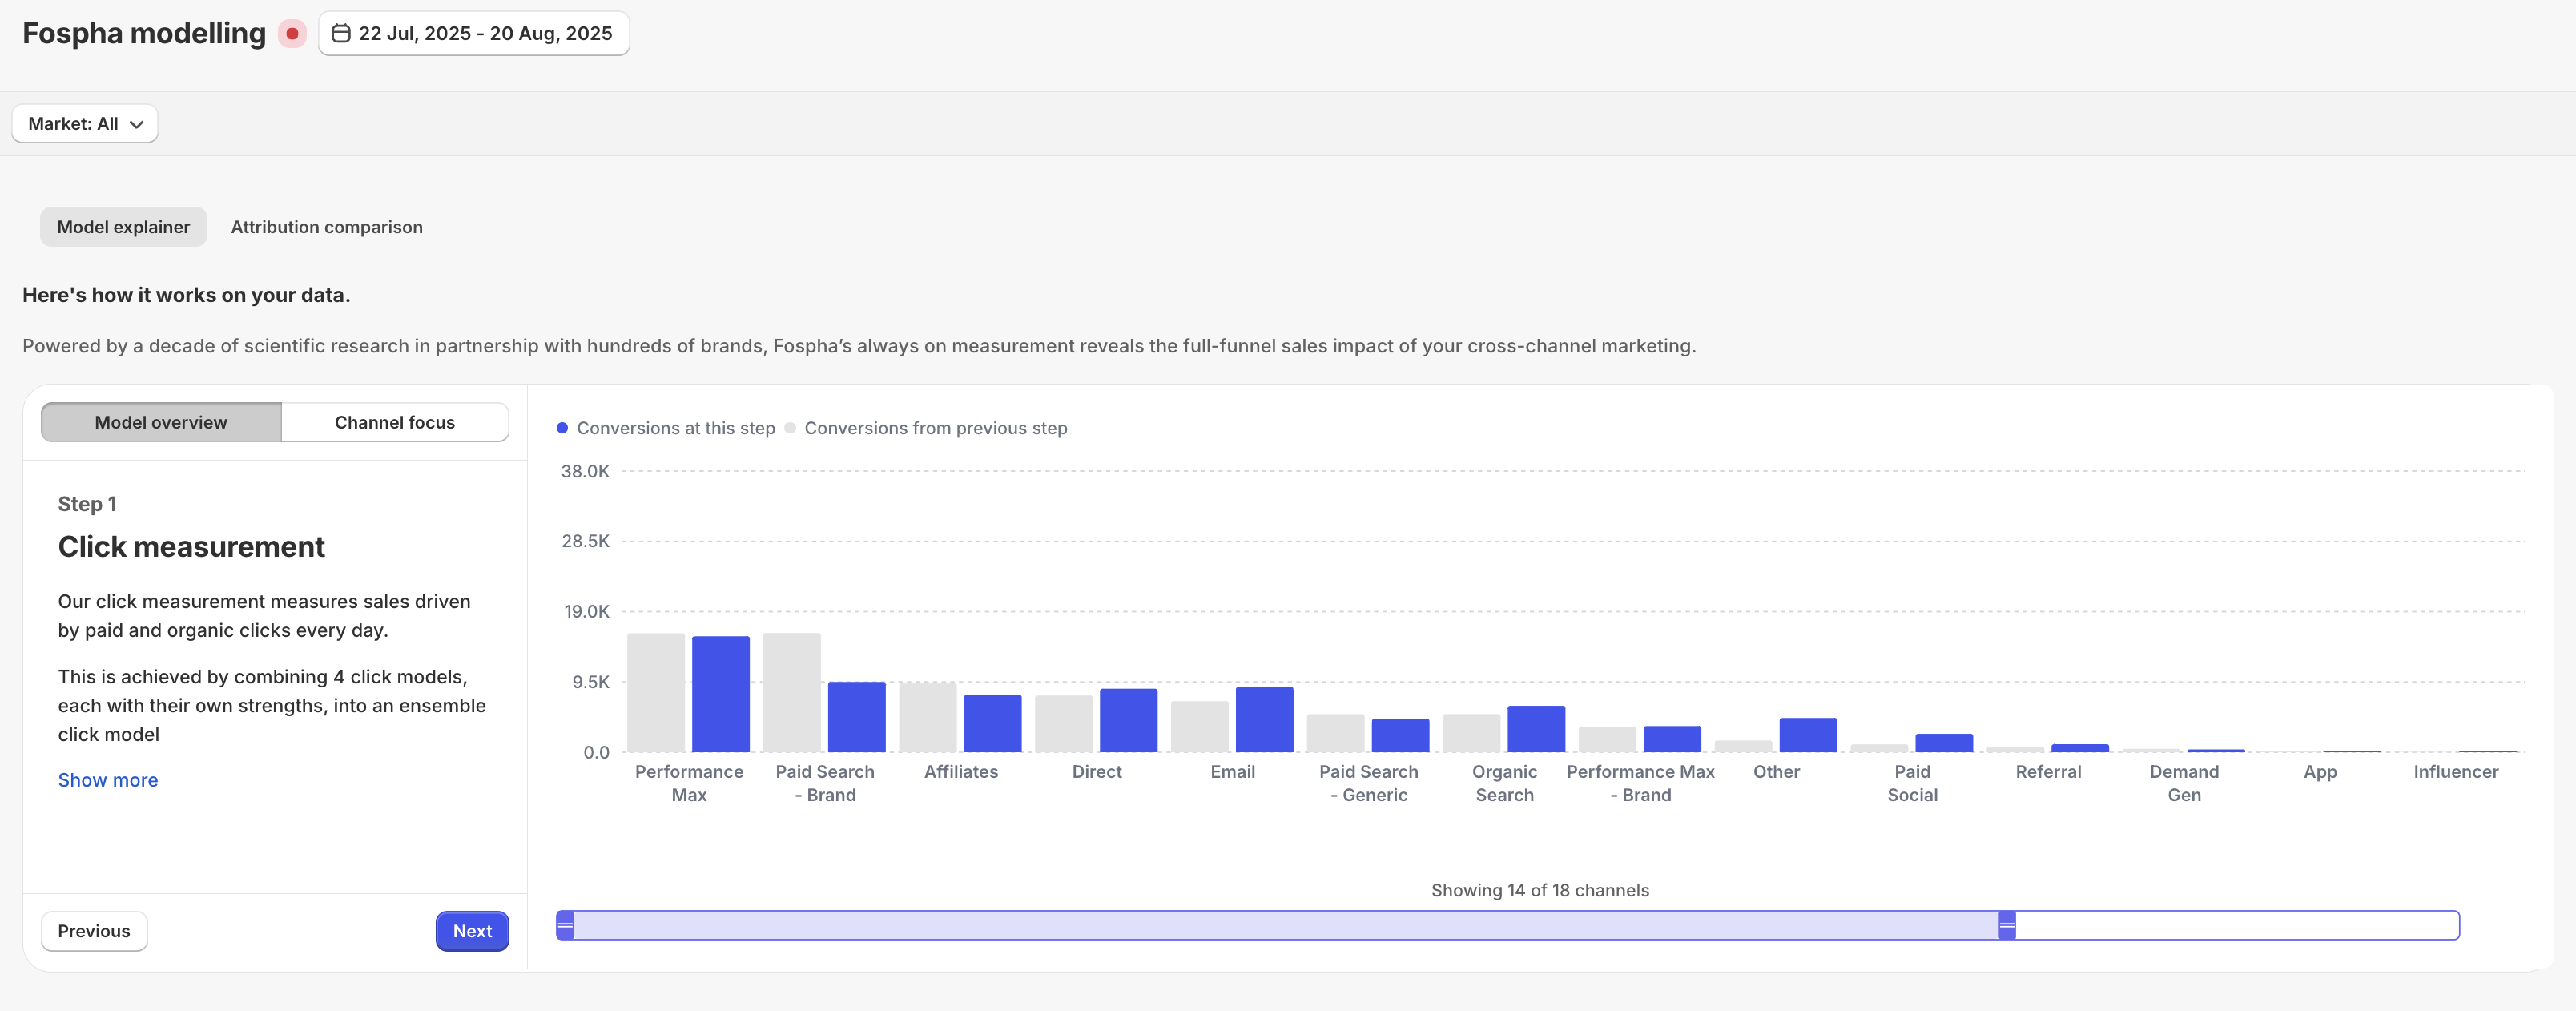
Task: Click the calendar icon in date picker
Action: (x=341, y=34)
